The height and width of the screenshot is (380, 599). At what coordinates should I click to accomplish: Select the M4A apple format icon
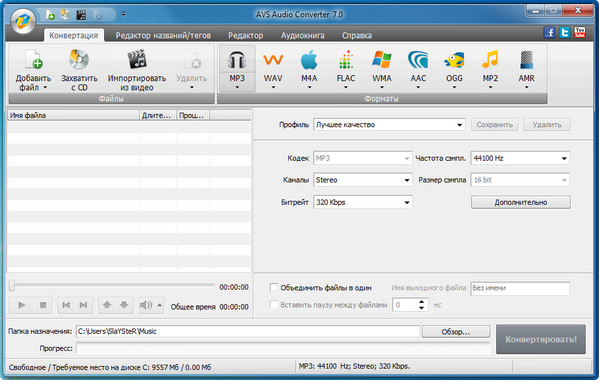pos(309,60)
